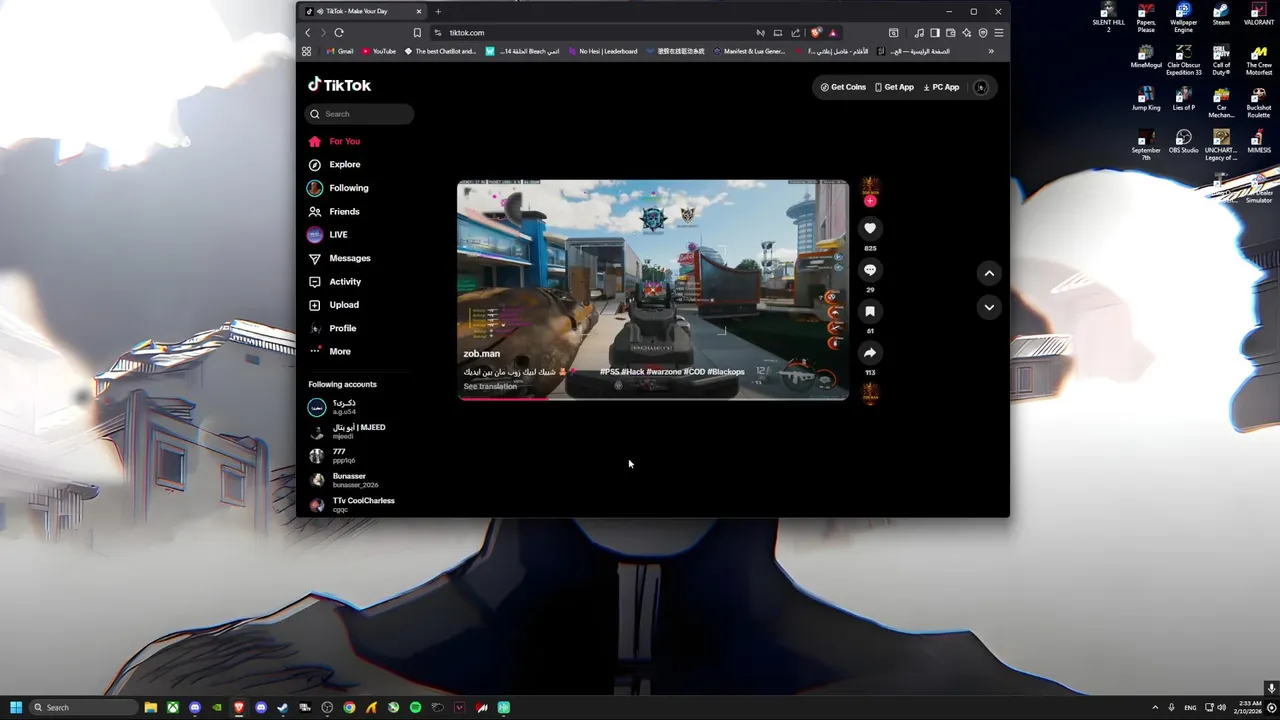
Task: Open the Gmail bookmark
Action: tap(340, 51)
